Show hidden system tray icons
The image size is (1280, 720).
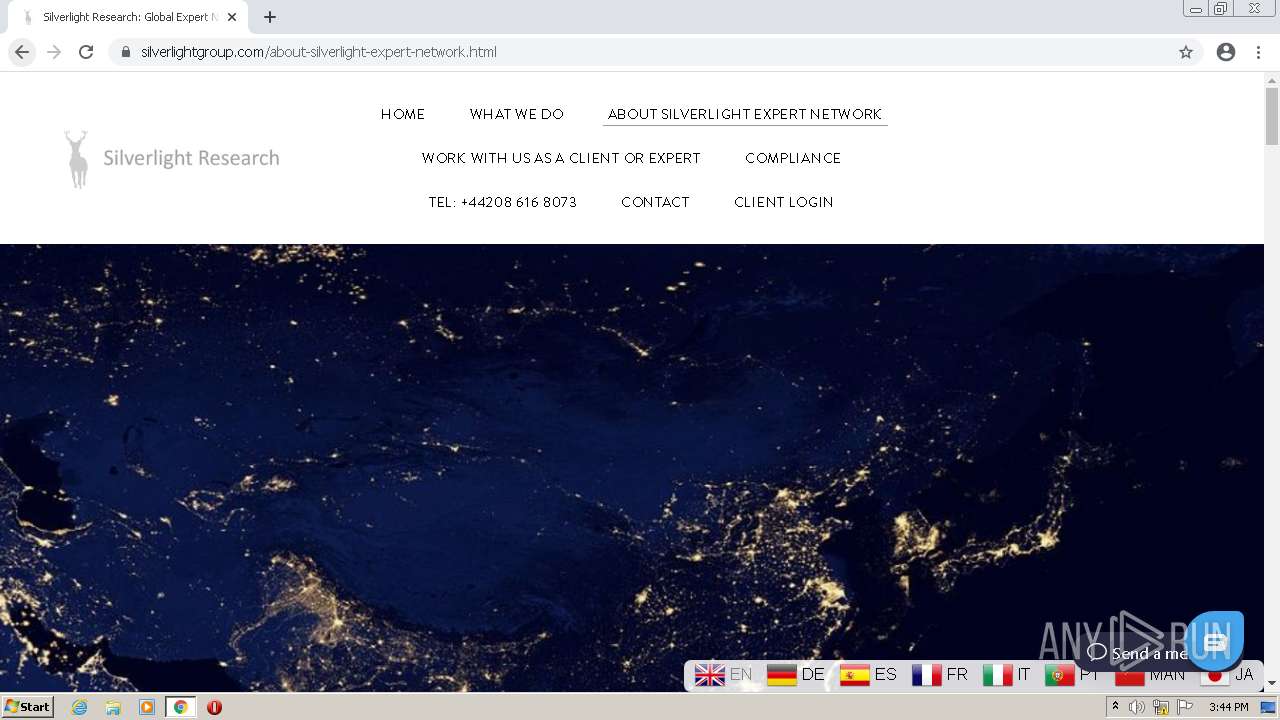[1115, 707]
